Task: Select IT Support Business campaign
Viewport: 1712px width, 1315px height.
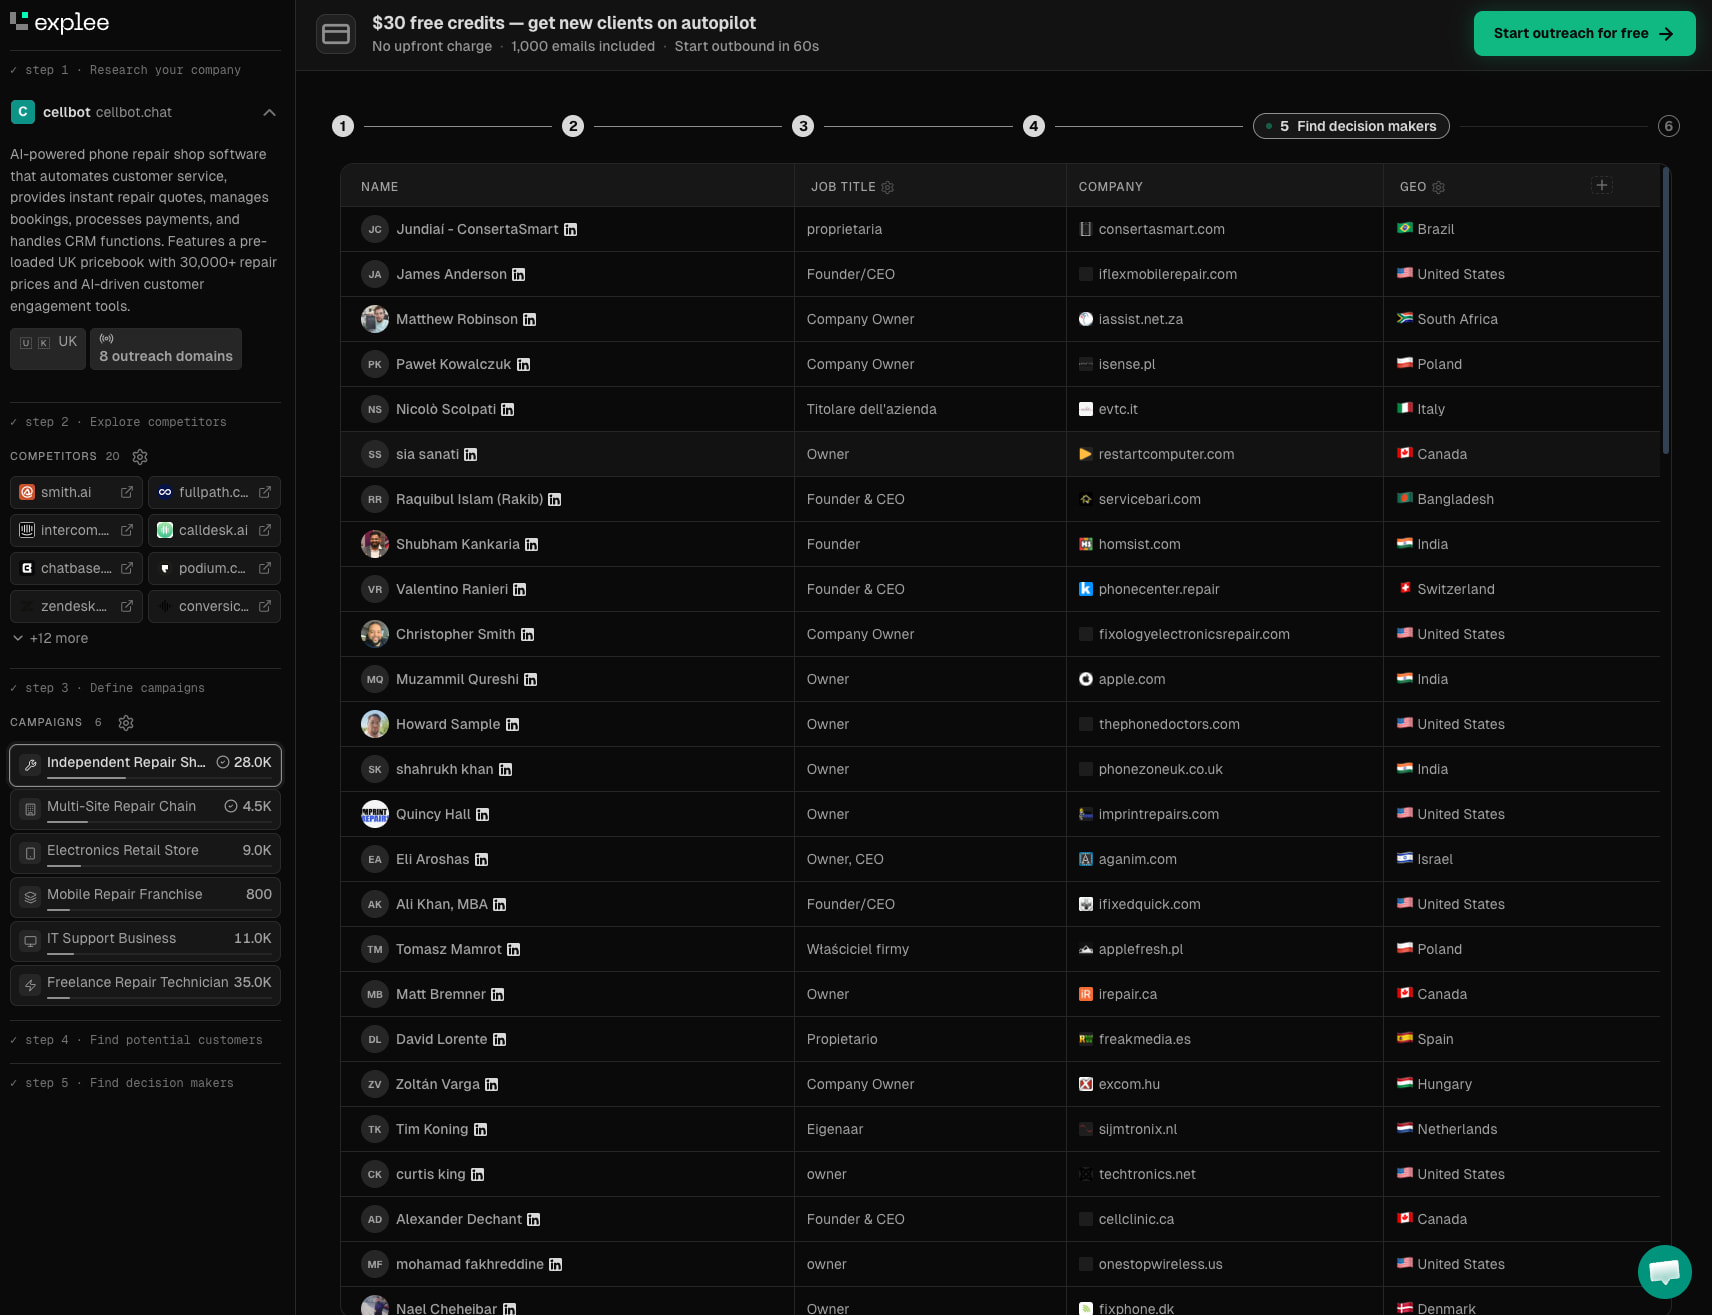Action: click(146, 941)
